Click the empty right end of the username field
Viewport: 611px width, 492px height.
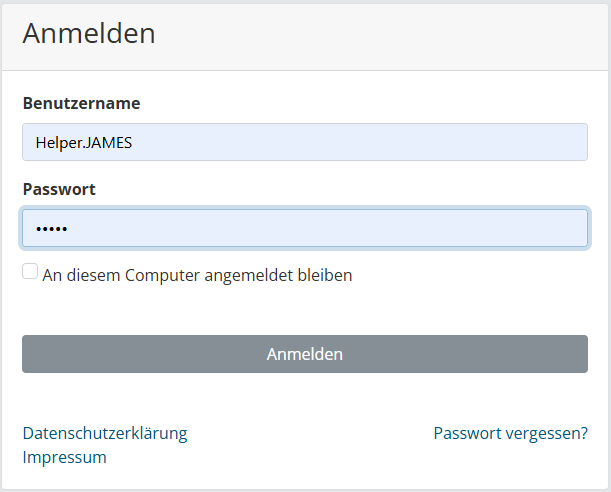tap(540, 142)
